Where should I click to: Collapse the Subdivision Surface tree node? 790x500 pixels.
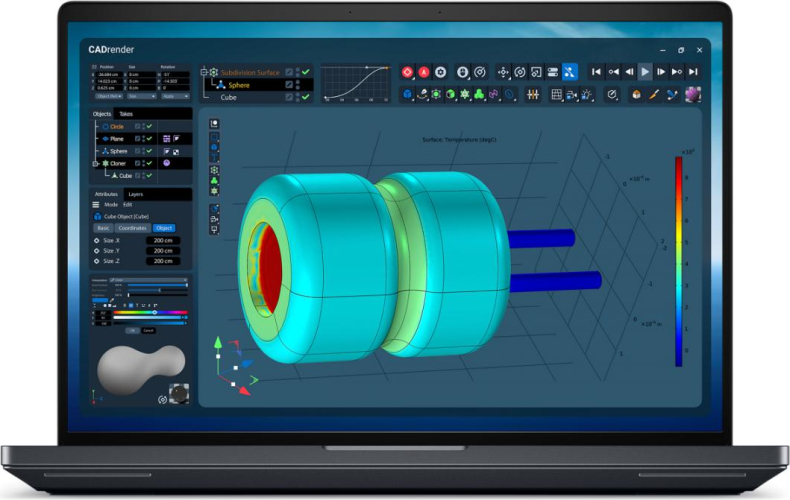(204, 72)
